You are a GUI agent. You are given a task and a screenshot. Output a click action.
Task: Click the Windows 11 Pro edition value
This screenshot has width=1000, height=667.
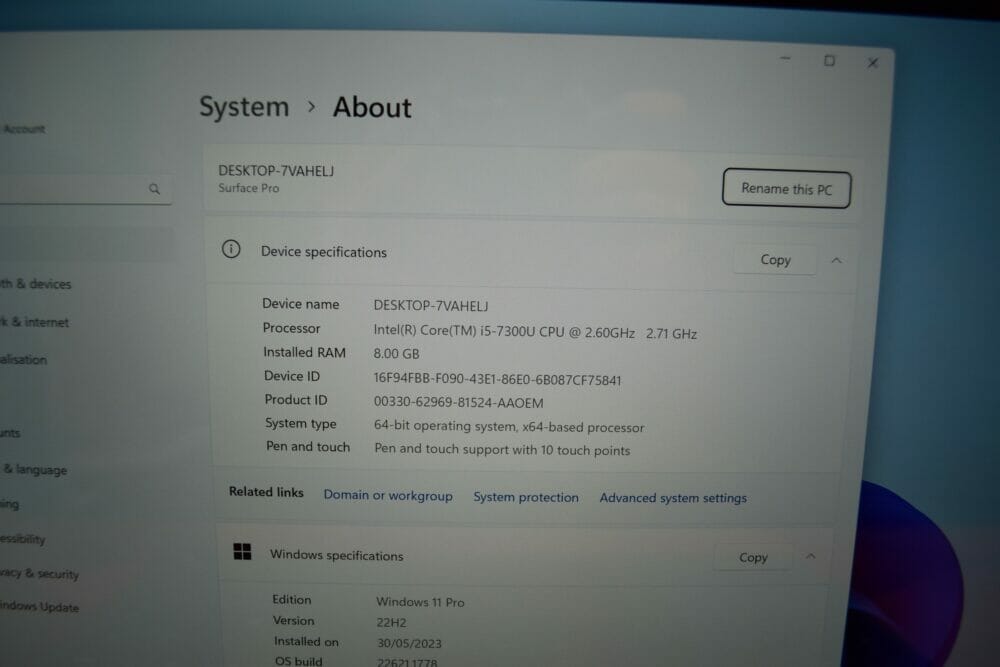coord(420,602)
